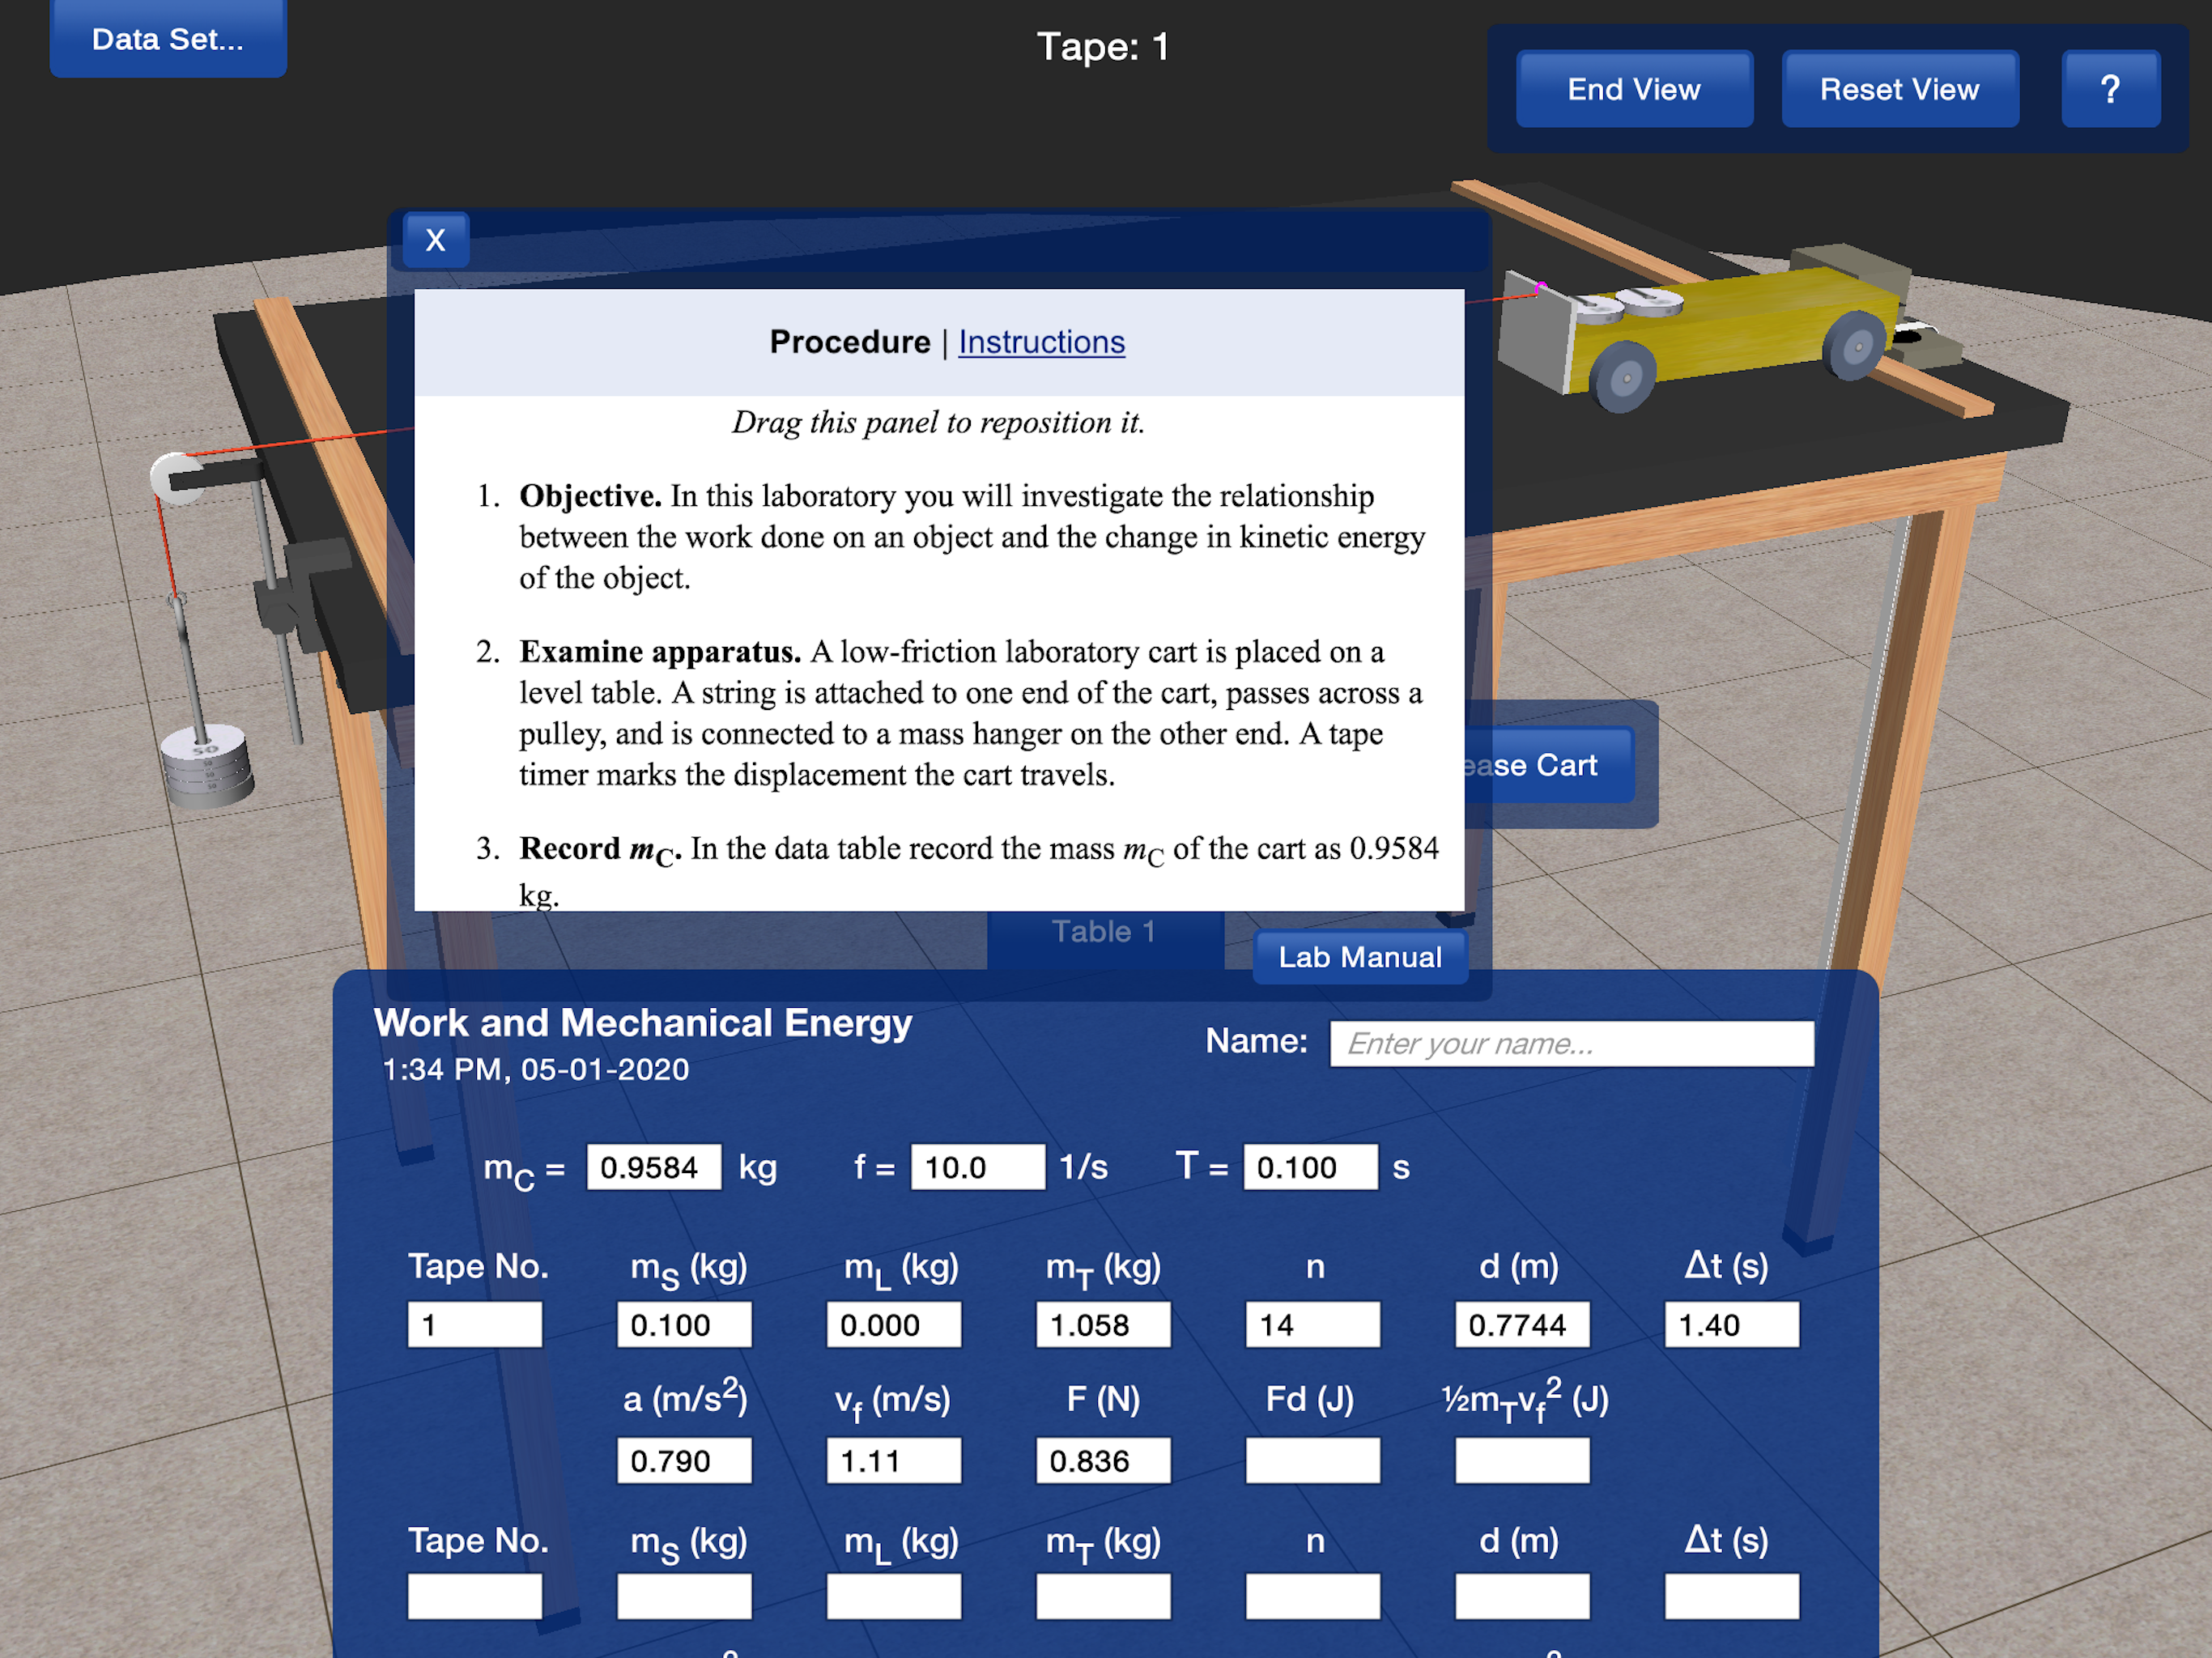Click second row empty Δt field
The image size is (2212, 1658).
[1732, 1597]
